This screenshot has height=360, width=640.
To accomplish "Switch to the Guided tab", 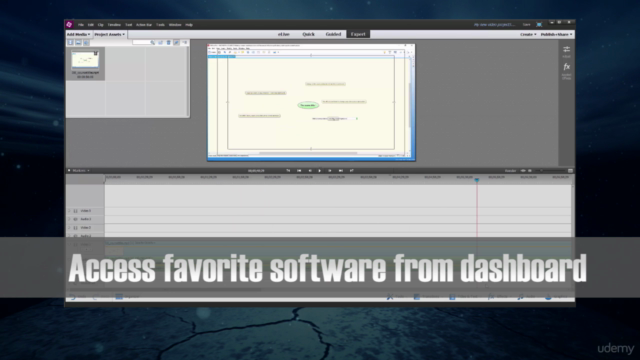I will [x=333, y=34].
